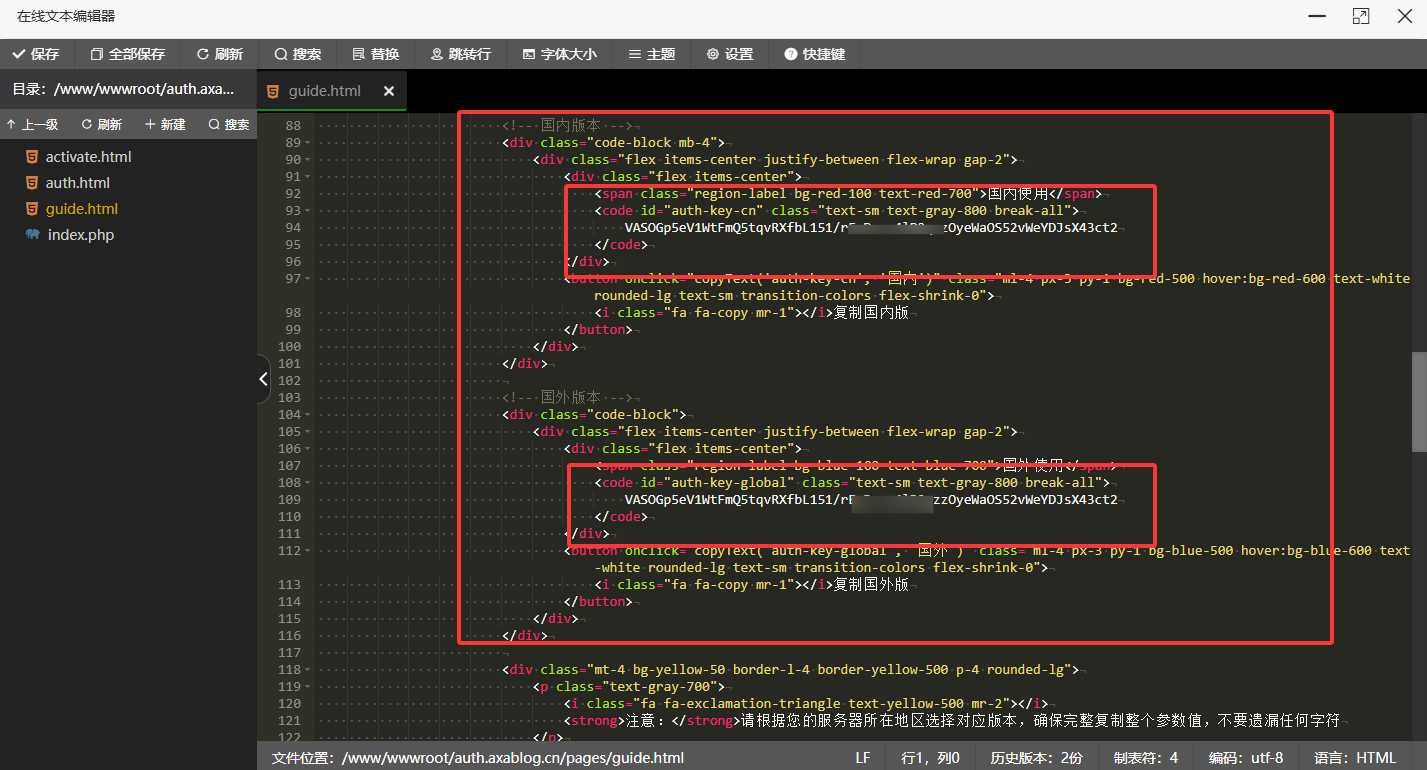Click 上一级 to go up a directory
The image size is (1427, 770).
click(33, 124)
